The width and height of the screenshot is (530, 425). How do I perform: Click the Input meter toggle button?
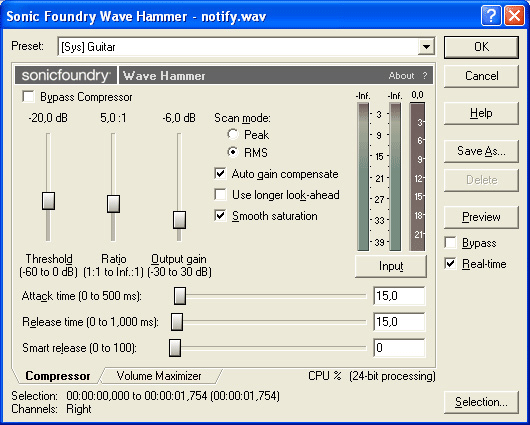(x=391, y=266)
